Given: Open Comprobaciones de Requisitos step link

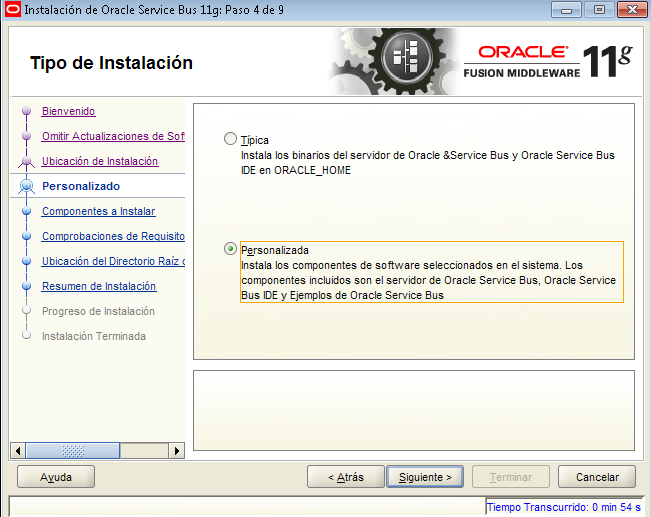Looking at the screenshot, I should [113, 236].
